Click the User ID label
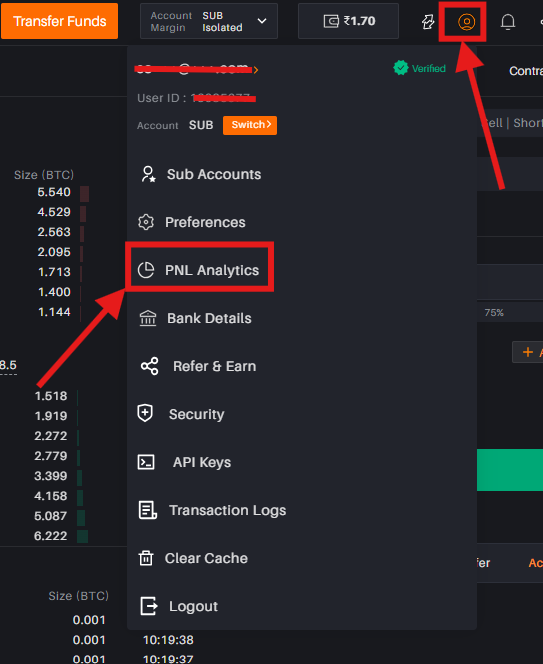This screenshot has width=543, height=664. click(161, 98)
